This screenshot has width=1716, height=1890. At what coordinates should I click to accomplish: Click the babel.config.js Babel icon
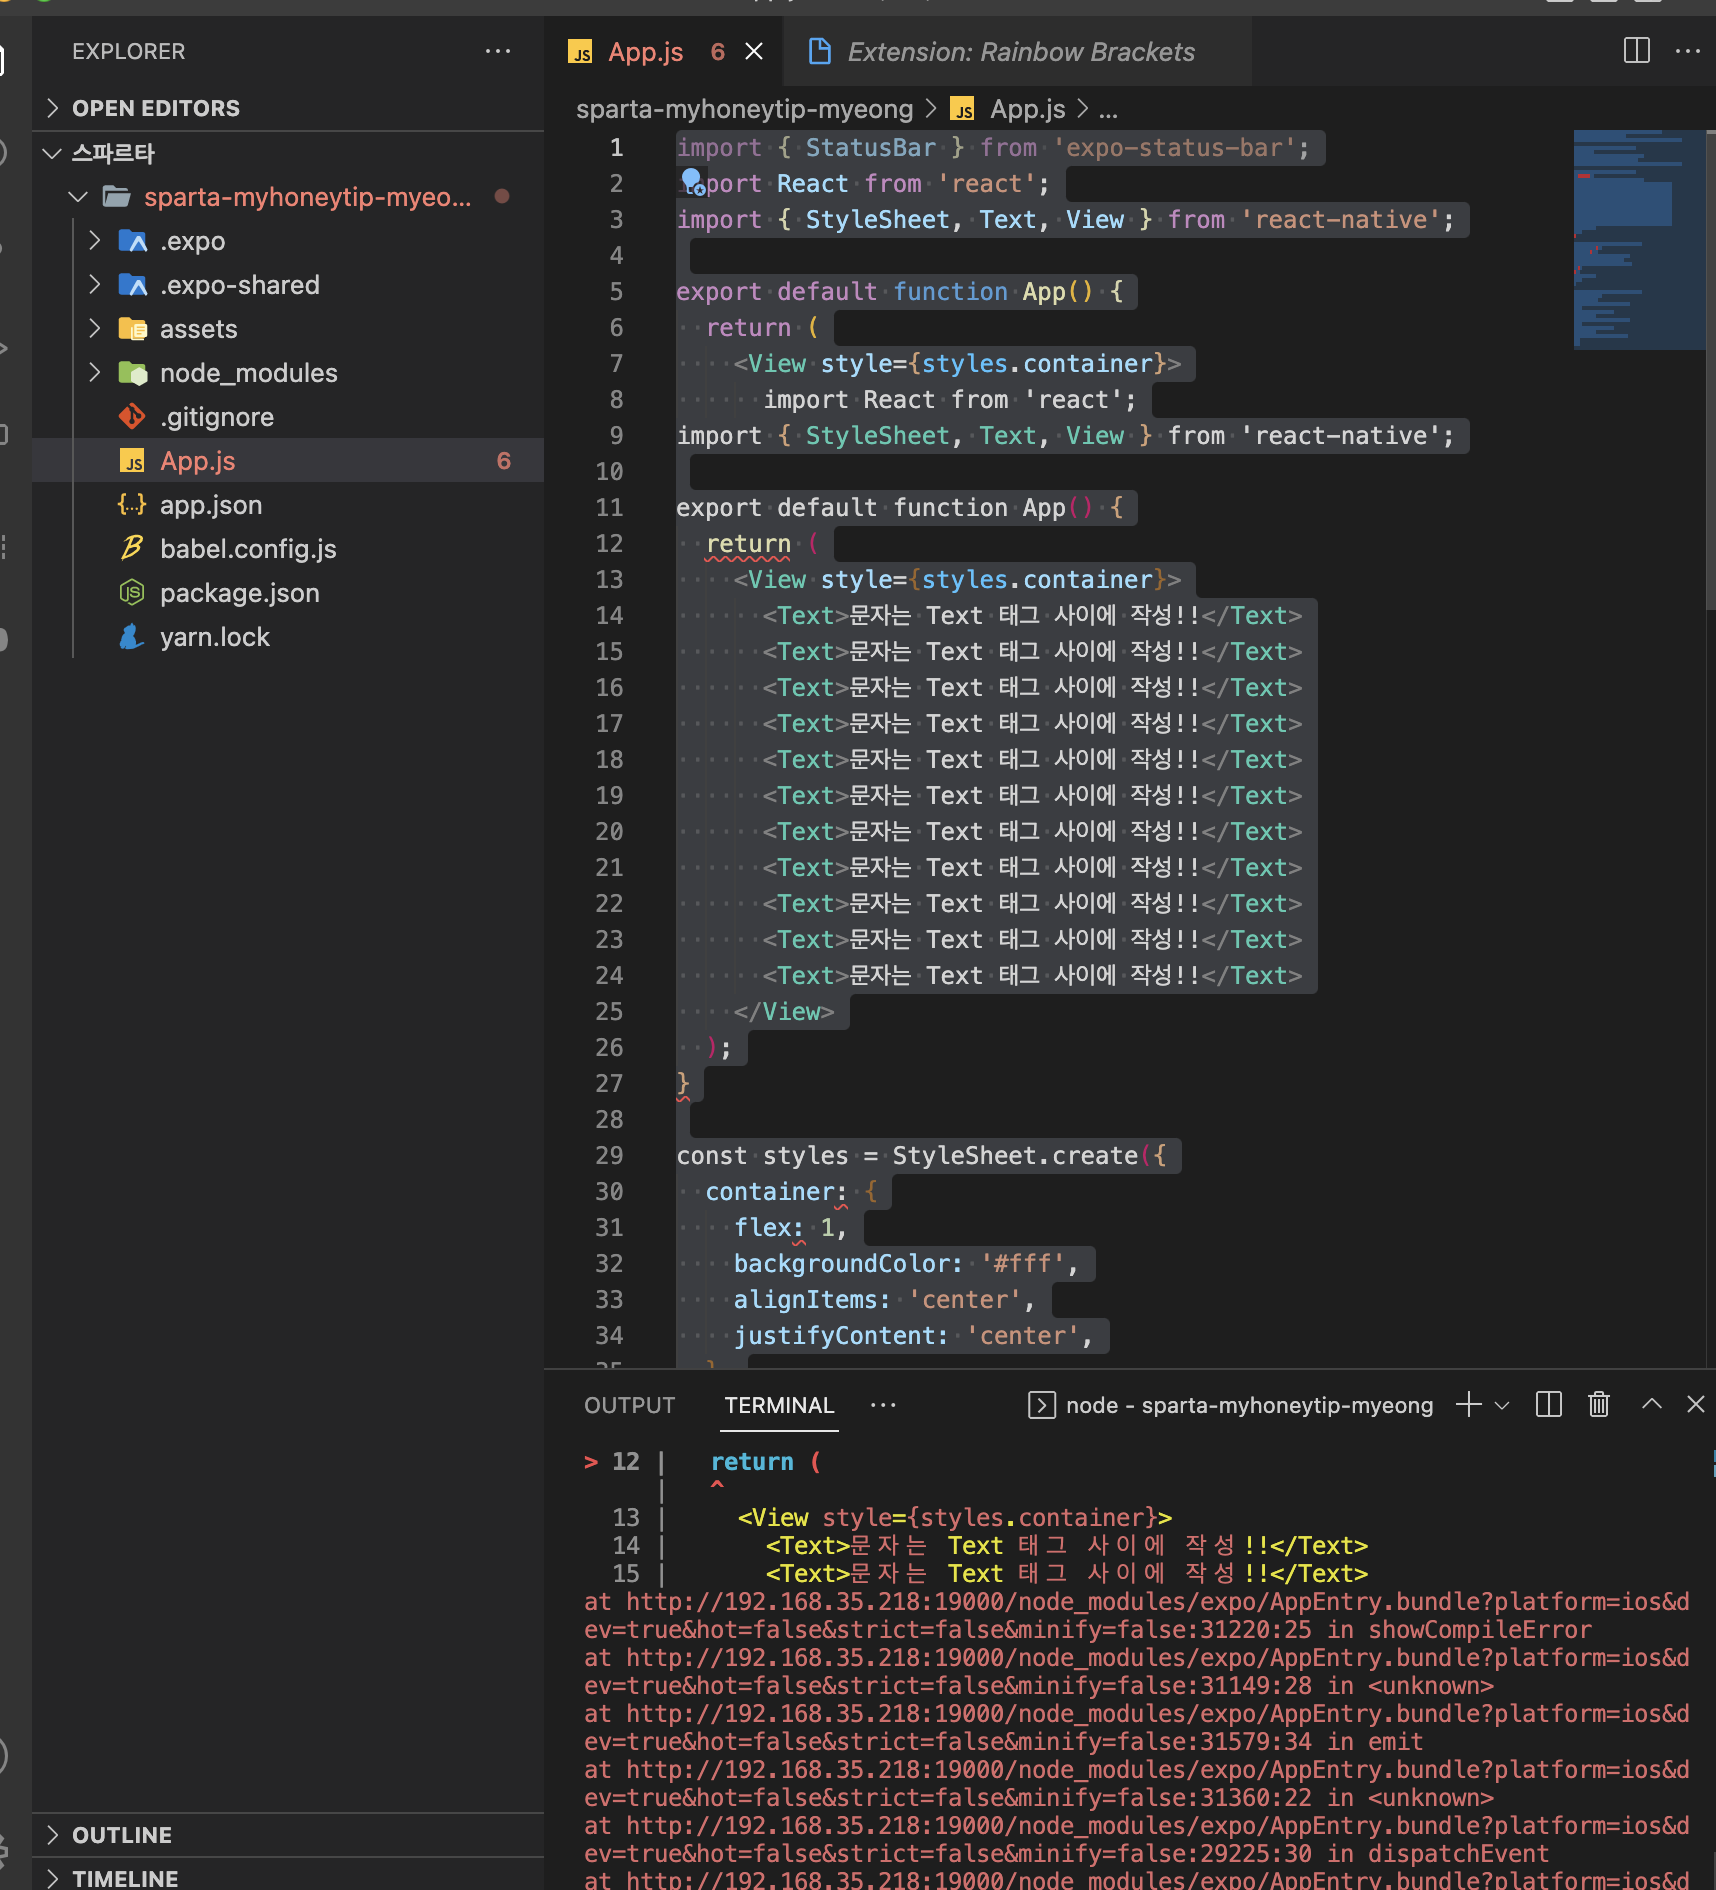(132, 548)
